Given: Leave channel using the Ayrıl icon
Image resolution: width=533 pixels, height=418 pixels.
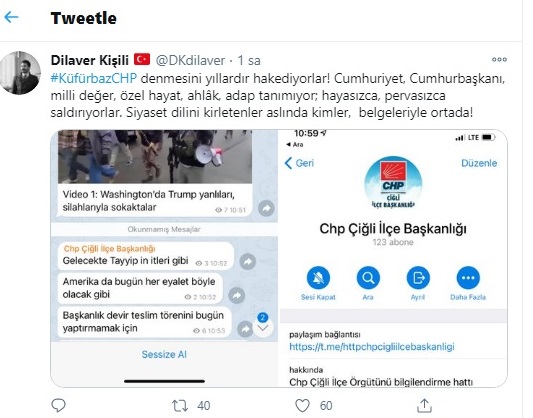Looking at the screenshot, I should coord(418,278).
